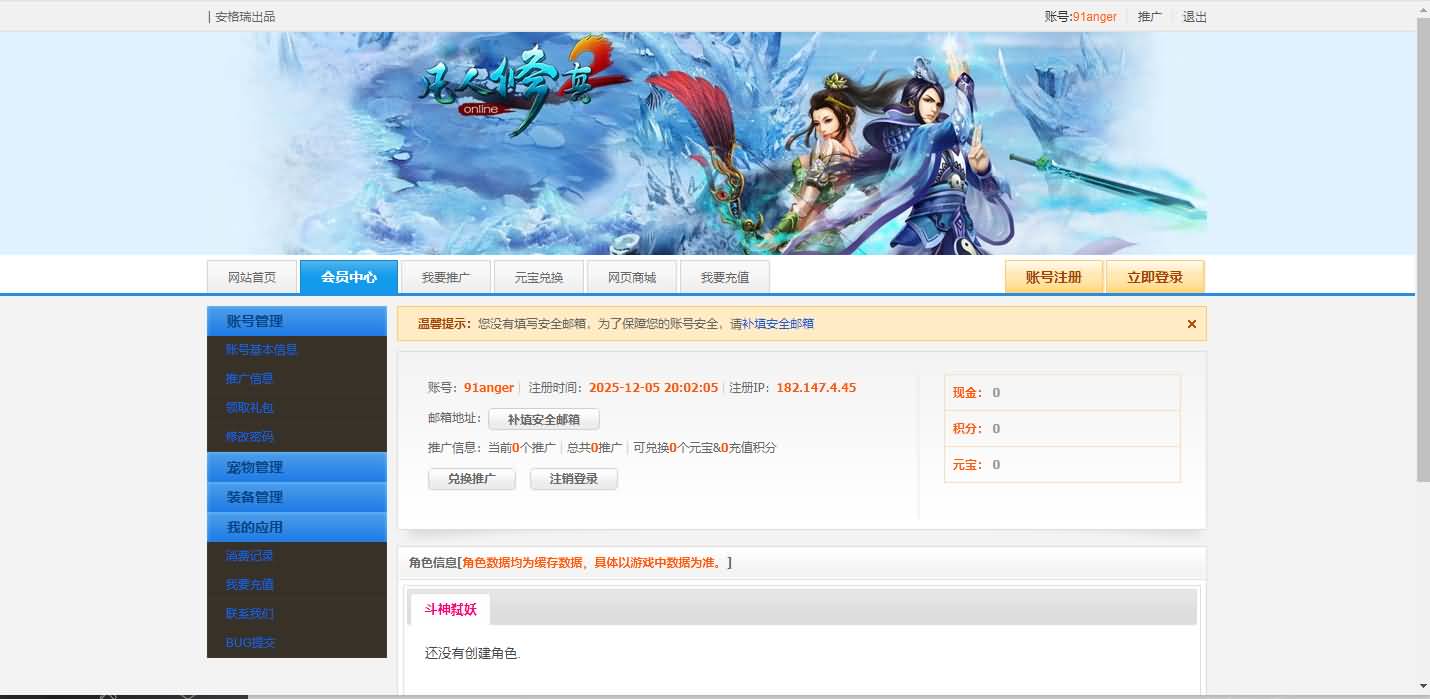This screenshot has height=699, width=1430.
Task: Select the 会员中心 nav tab
Action: 349,277
